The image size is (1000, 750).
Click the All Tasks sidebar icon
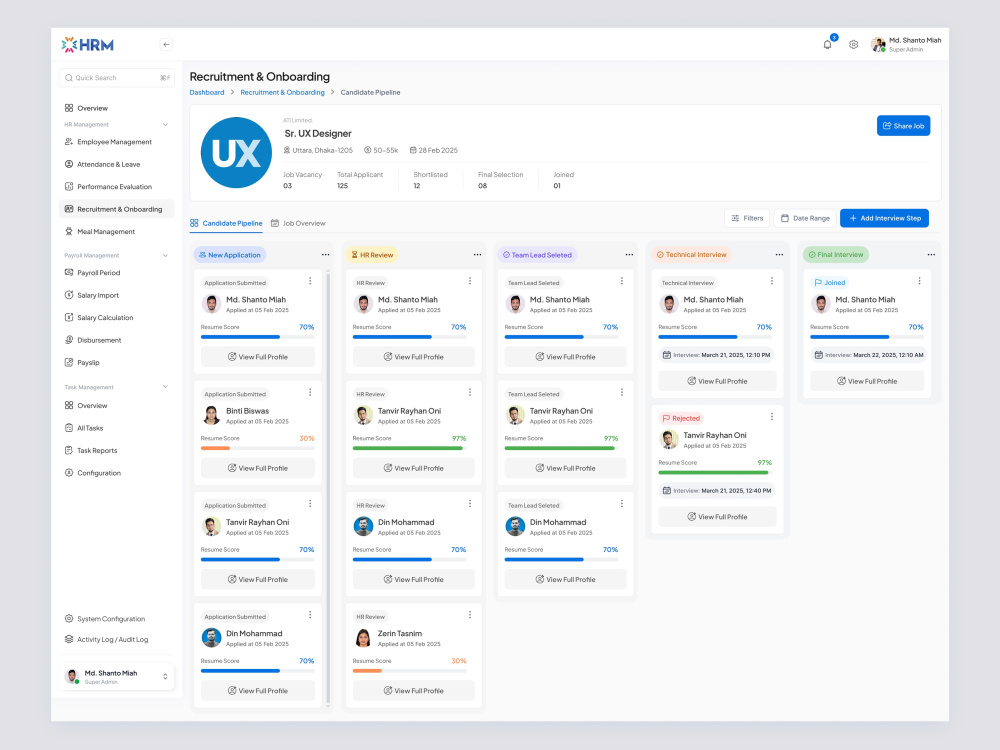click(69, 428)
